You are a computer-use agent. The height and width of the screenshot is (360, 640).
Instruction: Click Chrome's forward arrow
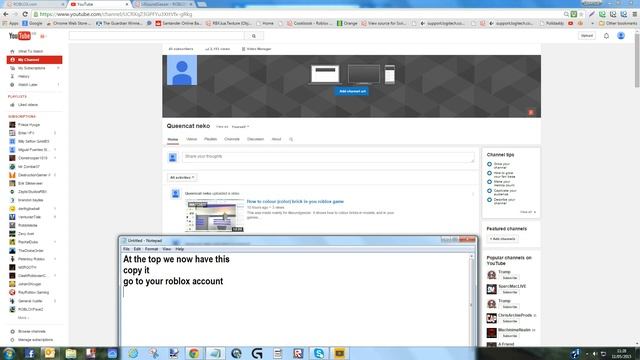pyautogui.click(x=16, y=14)
